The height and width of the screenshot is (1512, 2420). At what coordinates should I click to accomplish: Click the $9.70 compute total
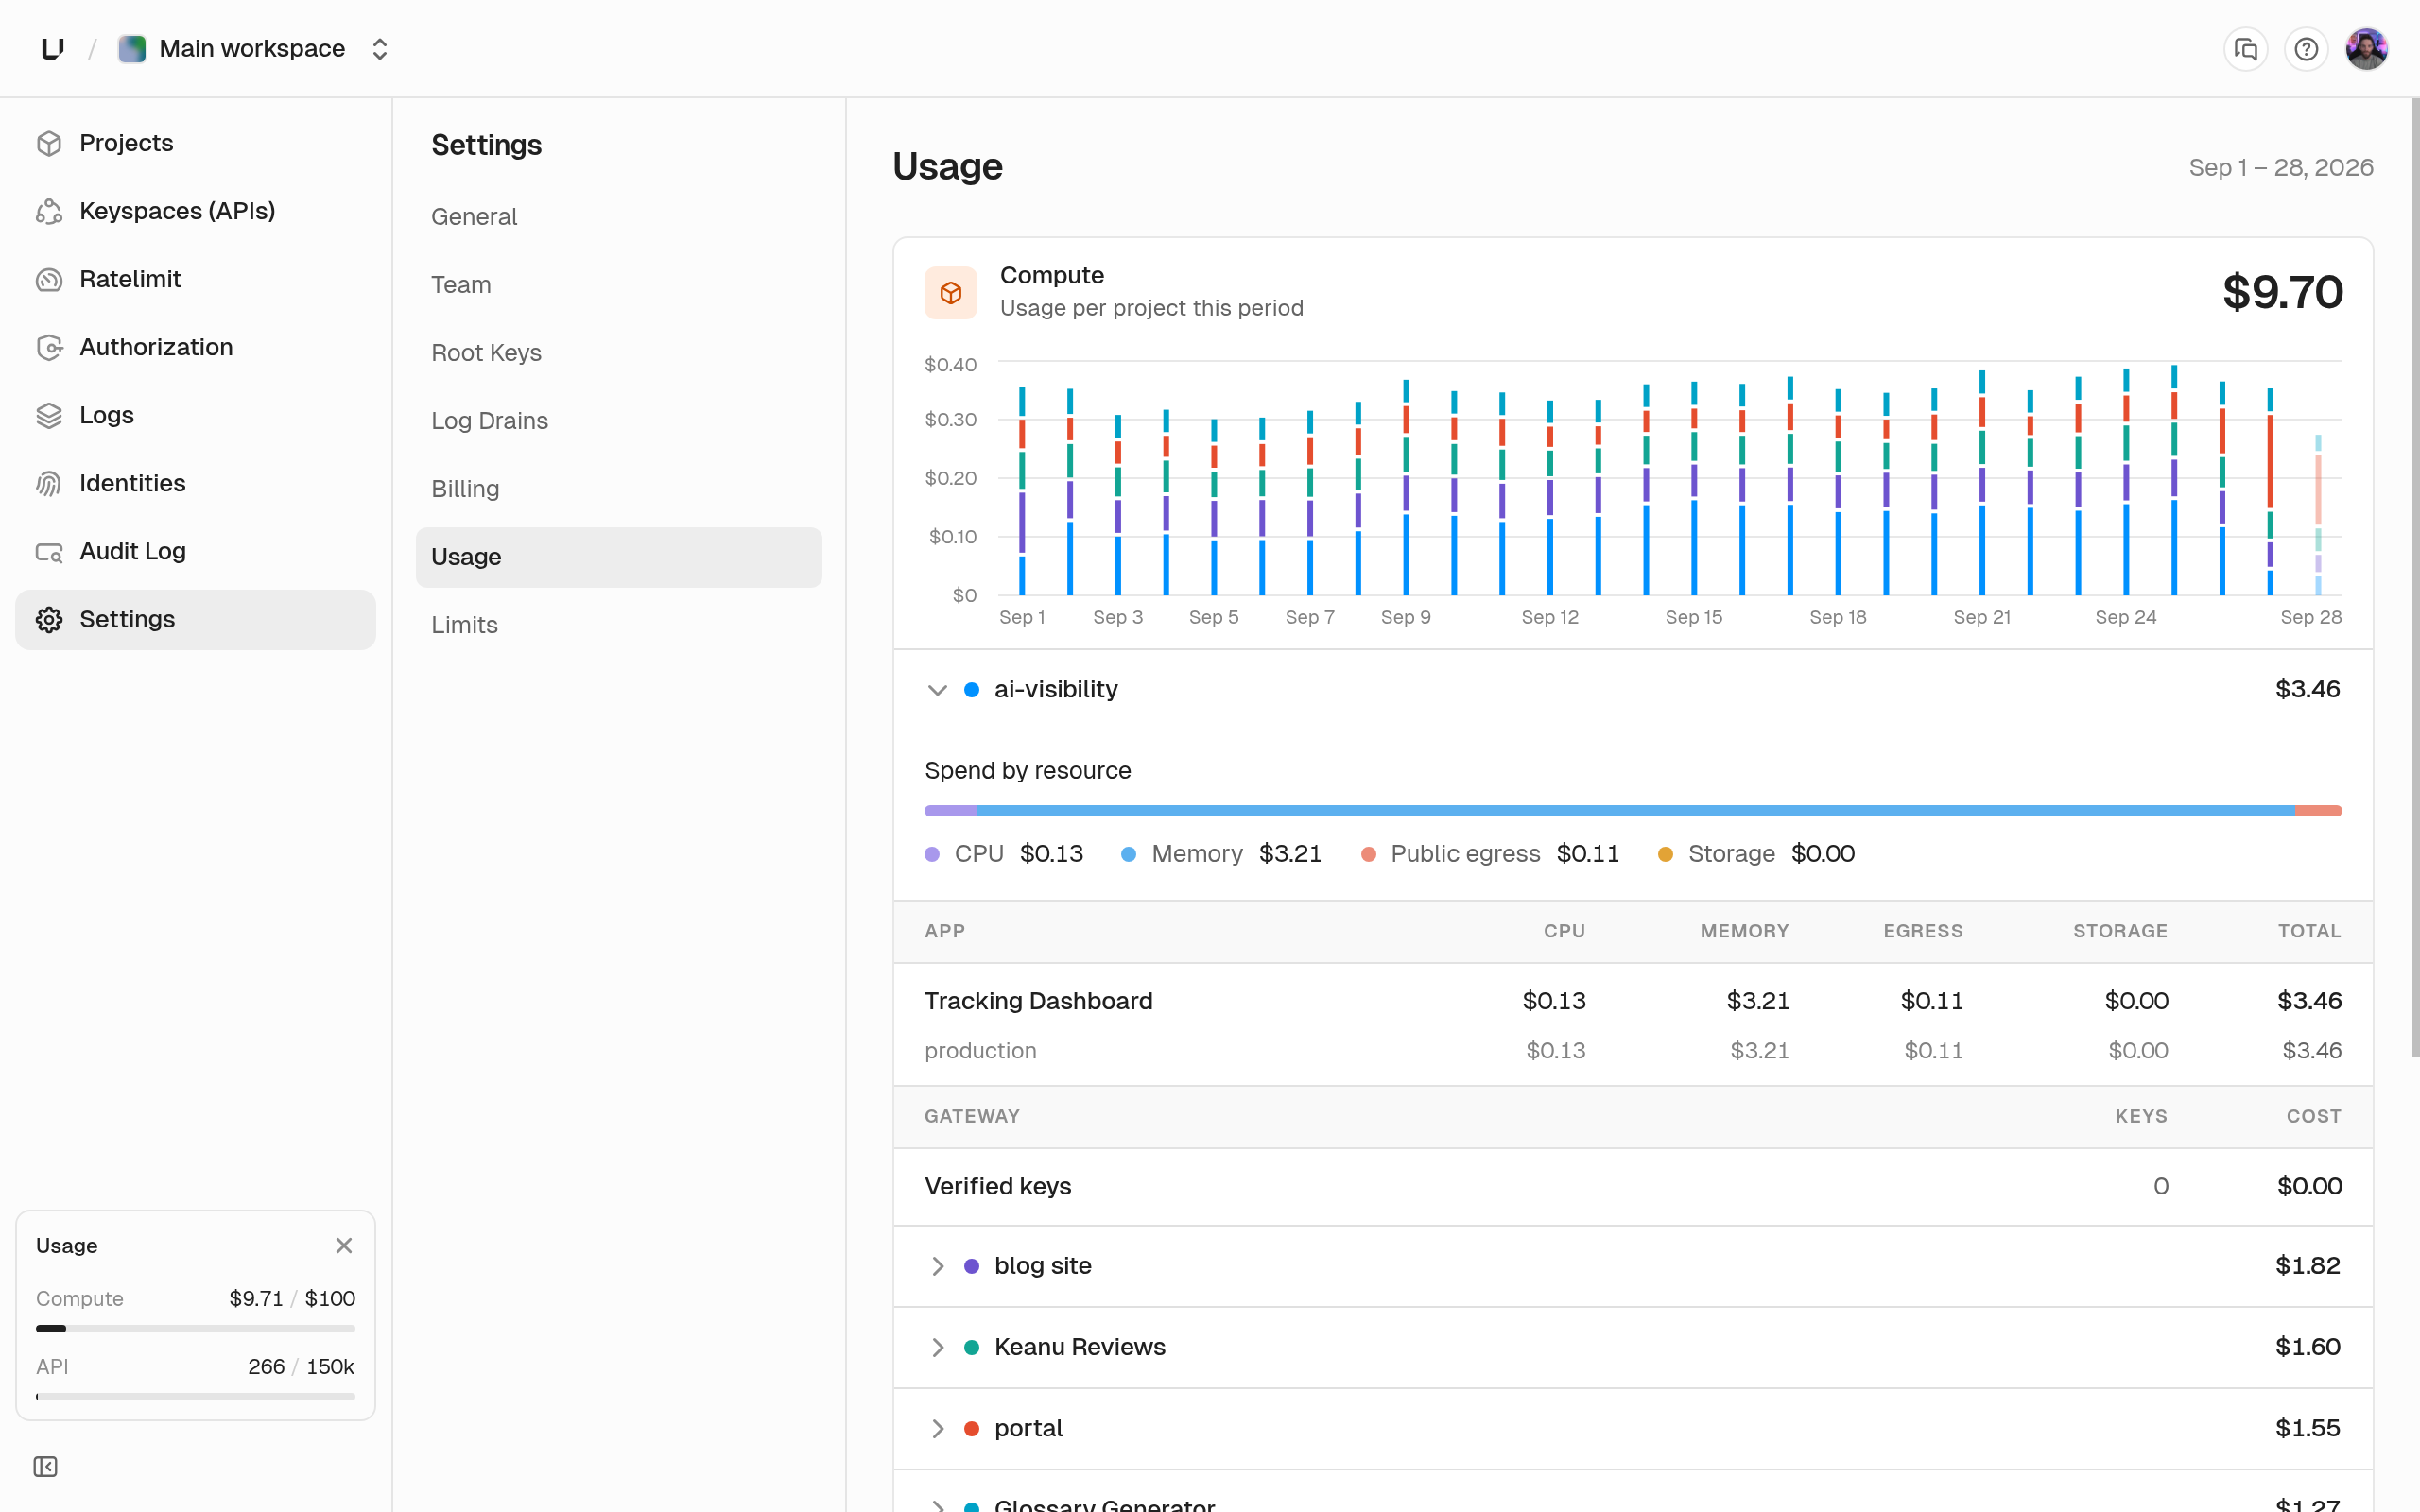[2282, 292]
